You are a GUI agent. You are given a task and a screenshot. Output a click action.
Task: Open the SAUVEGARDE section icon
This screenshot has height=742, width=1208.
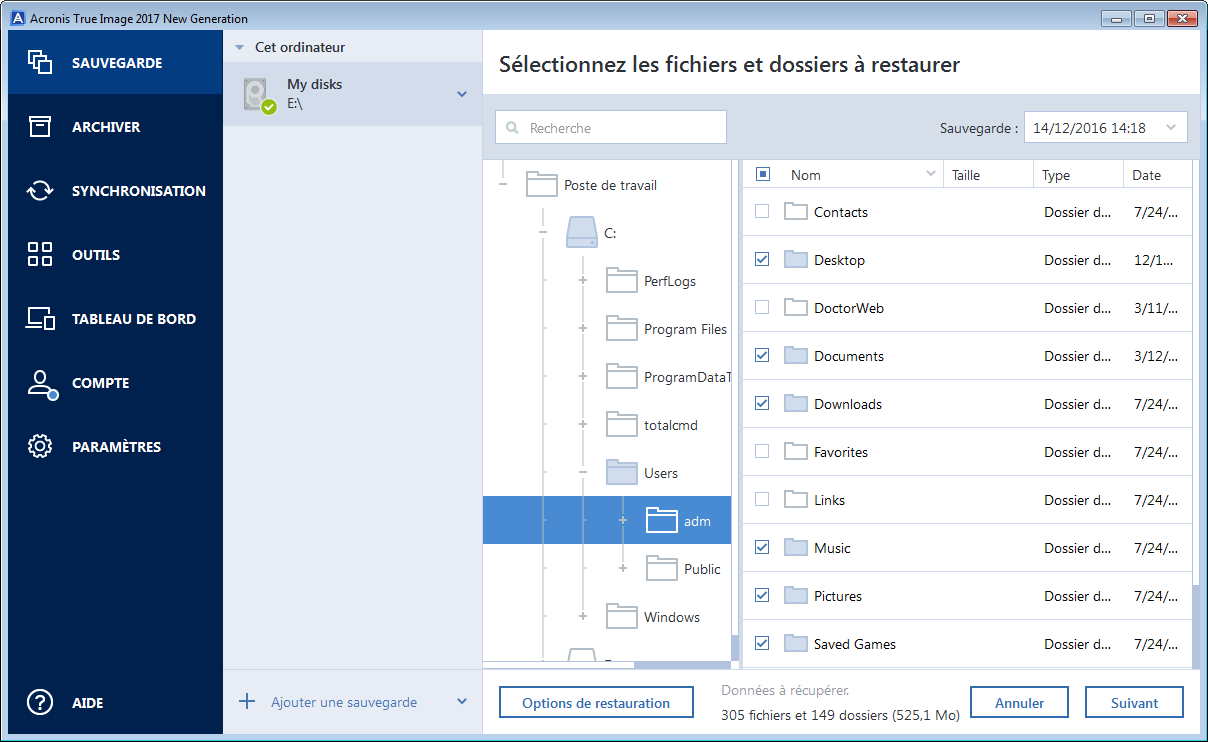pos(40,62)
